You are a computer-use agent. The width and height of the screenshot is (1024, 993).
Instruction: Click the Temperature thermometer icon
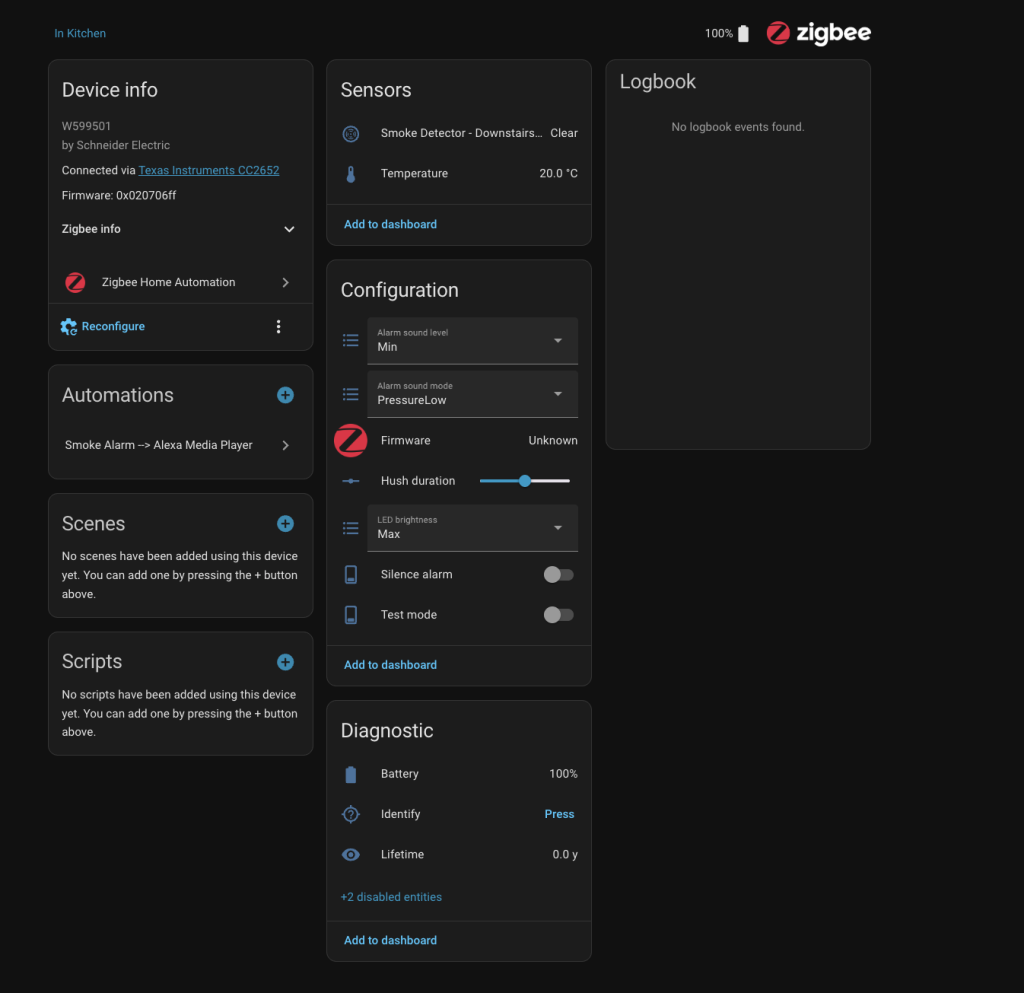point(351,174)
